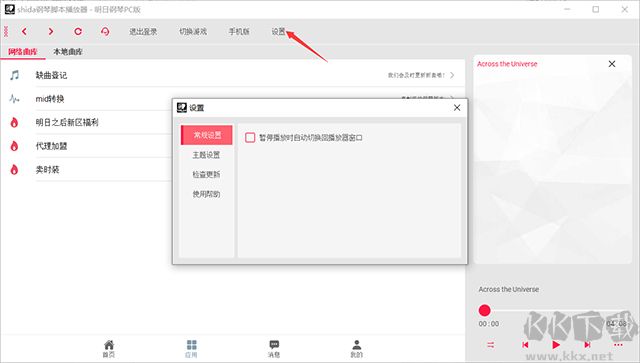Select 使用帮助 in the settings dialog
This screenshot has height=363, width=640.
click(x=207, y=194)
